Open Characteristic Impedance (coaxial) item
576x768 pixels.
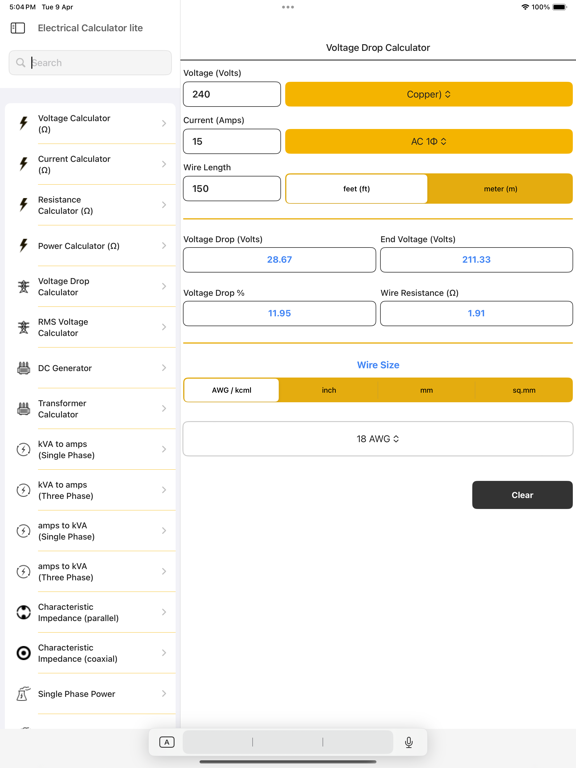(x=91, y=653)
